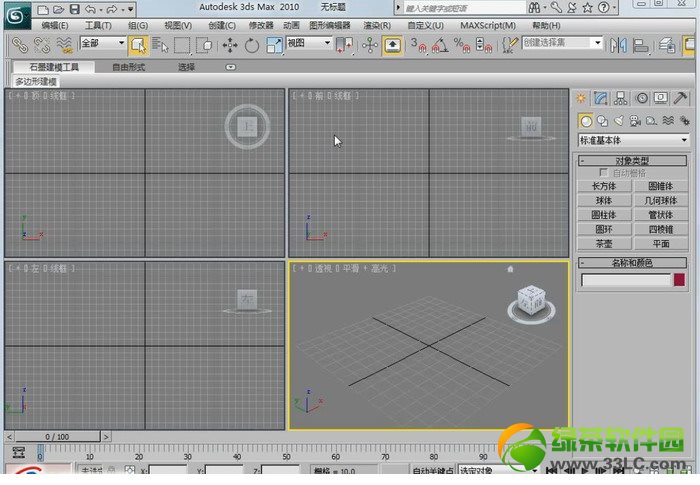Image resolution: width=700 pixels, height=485 pixels.
Task: Open the 创建选择集 dropdown
Action: tap(562, 43)
